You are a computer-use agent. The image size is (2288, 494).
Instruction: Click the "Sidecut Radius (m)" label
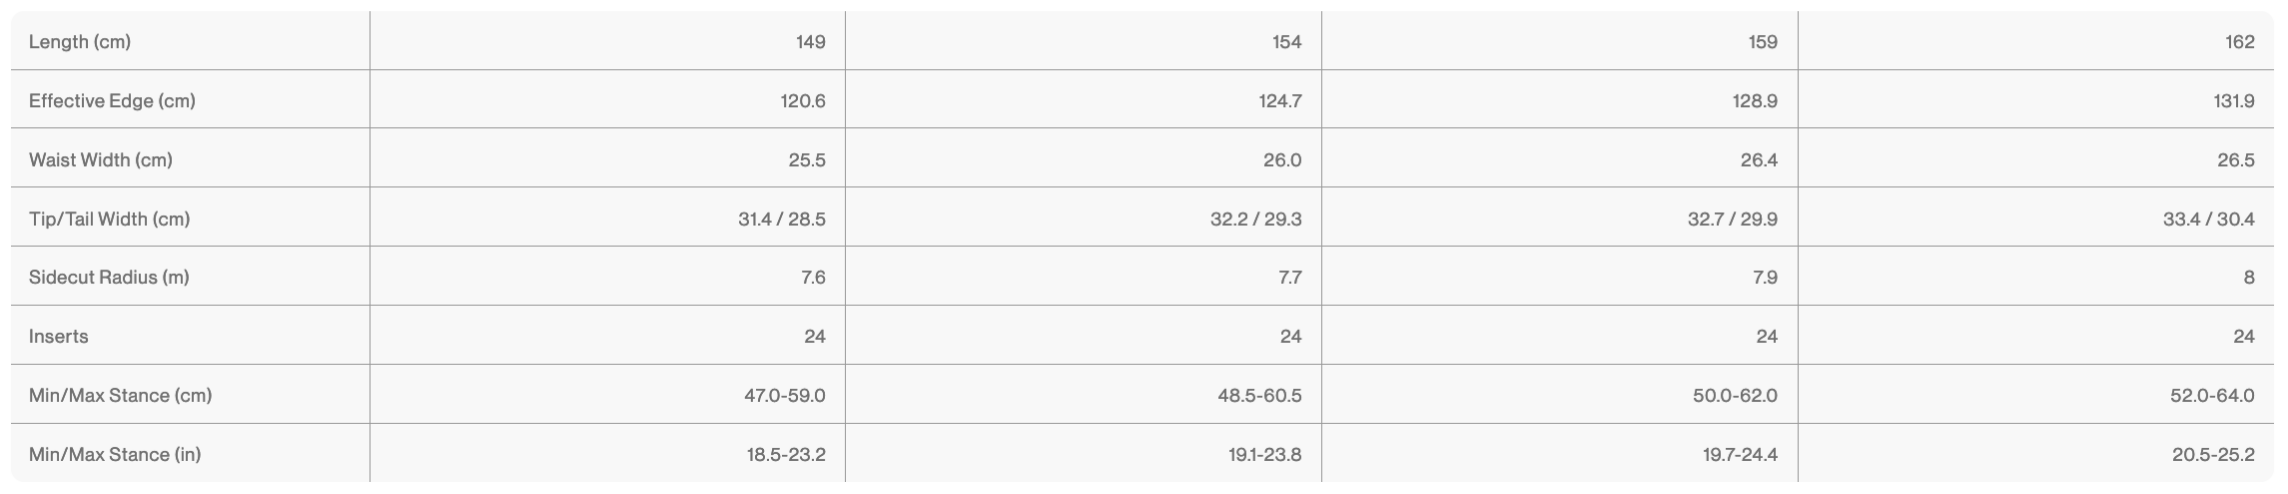coord(109,277)
